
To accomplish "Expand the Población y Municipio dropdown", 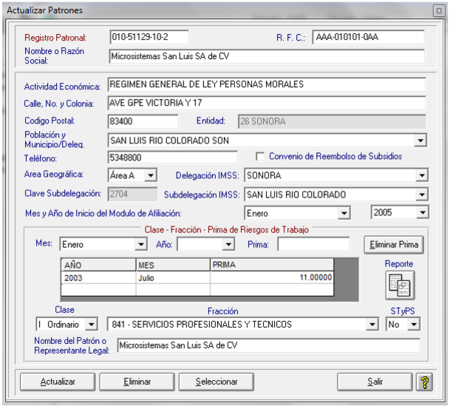I will pos(420,140).
